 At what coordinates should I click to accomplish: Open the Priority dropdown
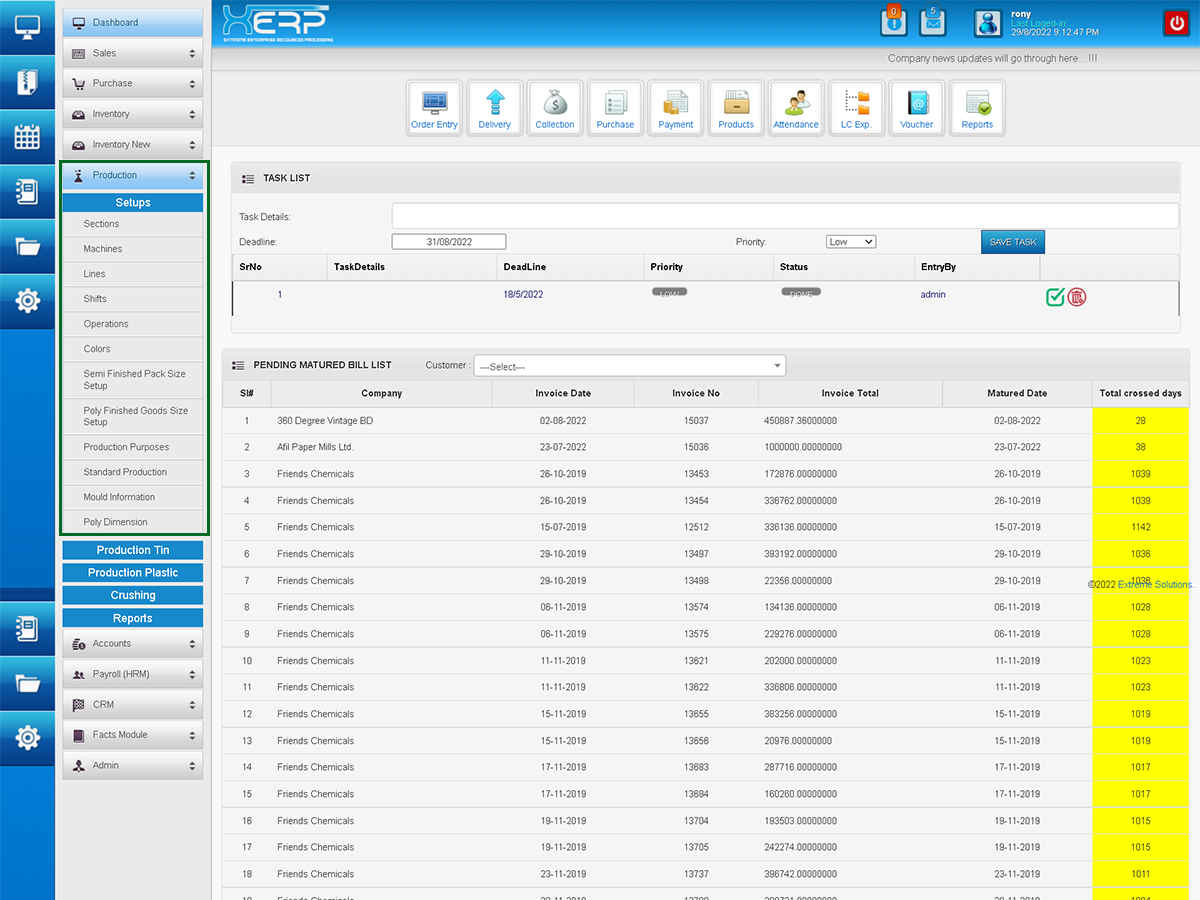coord(851,242)
